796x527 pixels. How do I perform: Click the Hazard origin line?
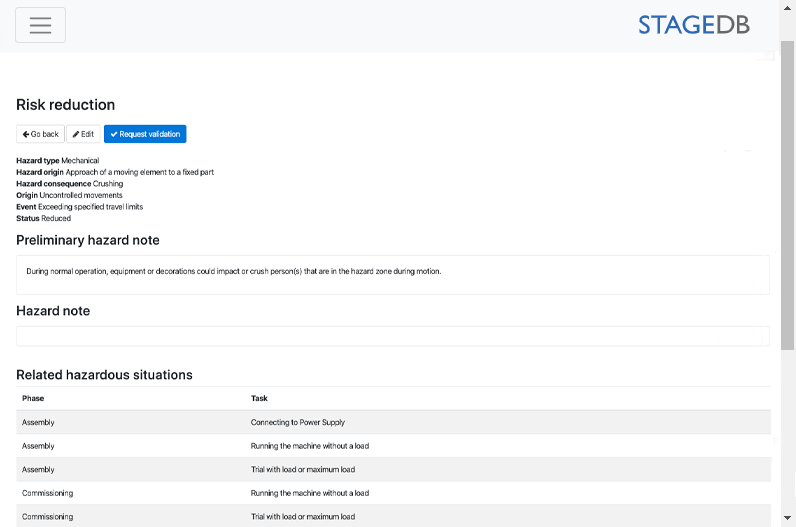click(115, 172)
